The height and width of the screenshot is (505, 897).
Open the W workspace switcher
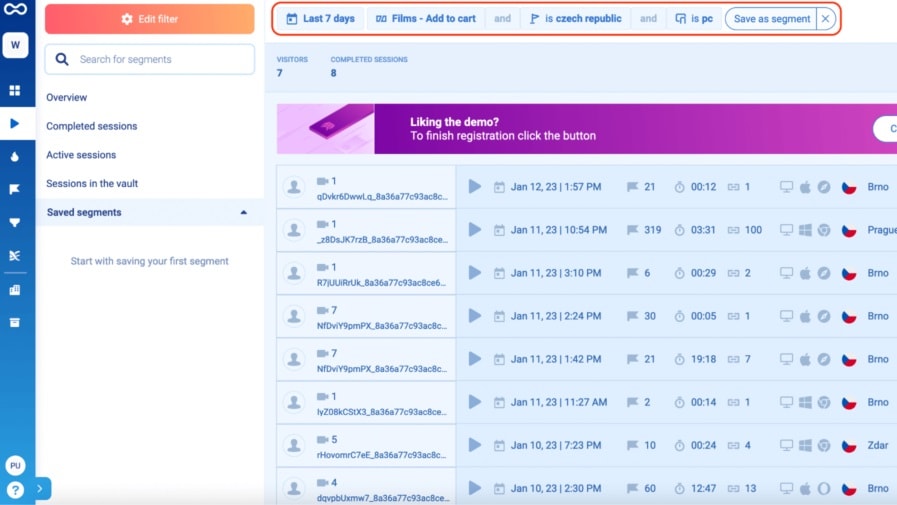tap(15, 45)
